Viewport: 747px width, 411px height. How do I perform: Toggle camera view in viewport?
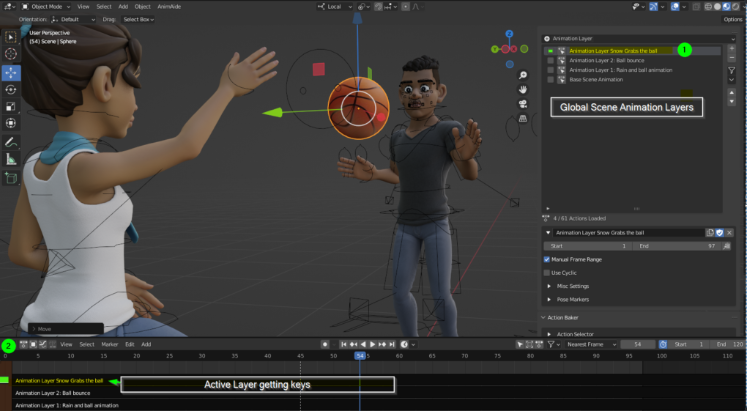pos(523,105)
